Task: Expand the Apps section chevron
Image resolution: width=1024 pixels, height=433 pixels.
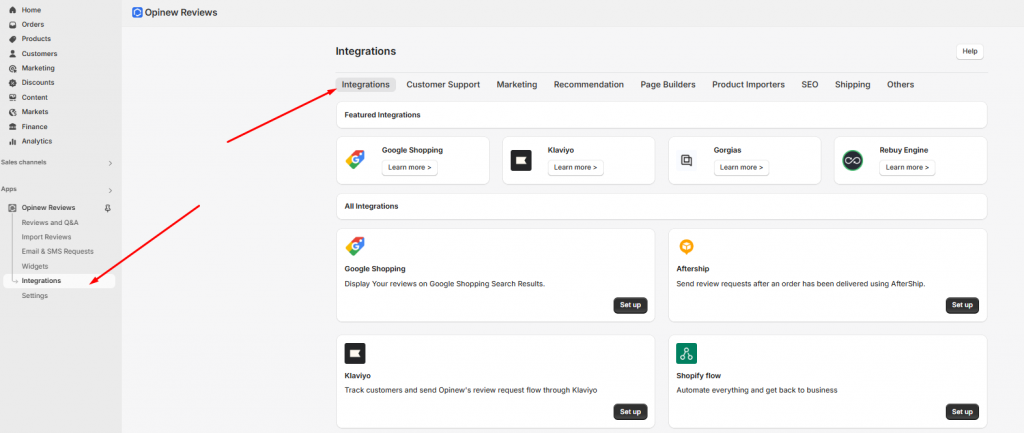Action: pos(110,191)
